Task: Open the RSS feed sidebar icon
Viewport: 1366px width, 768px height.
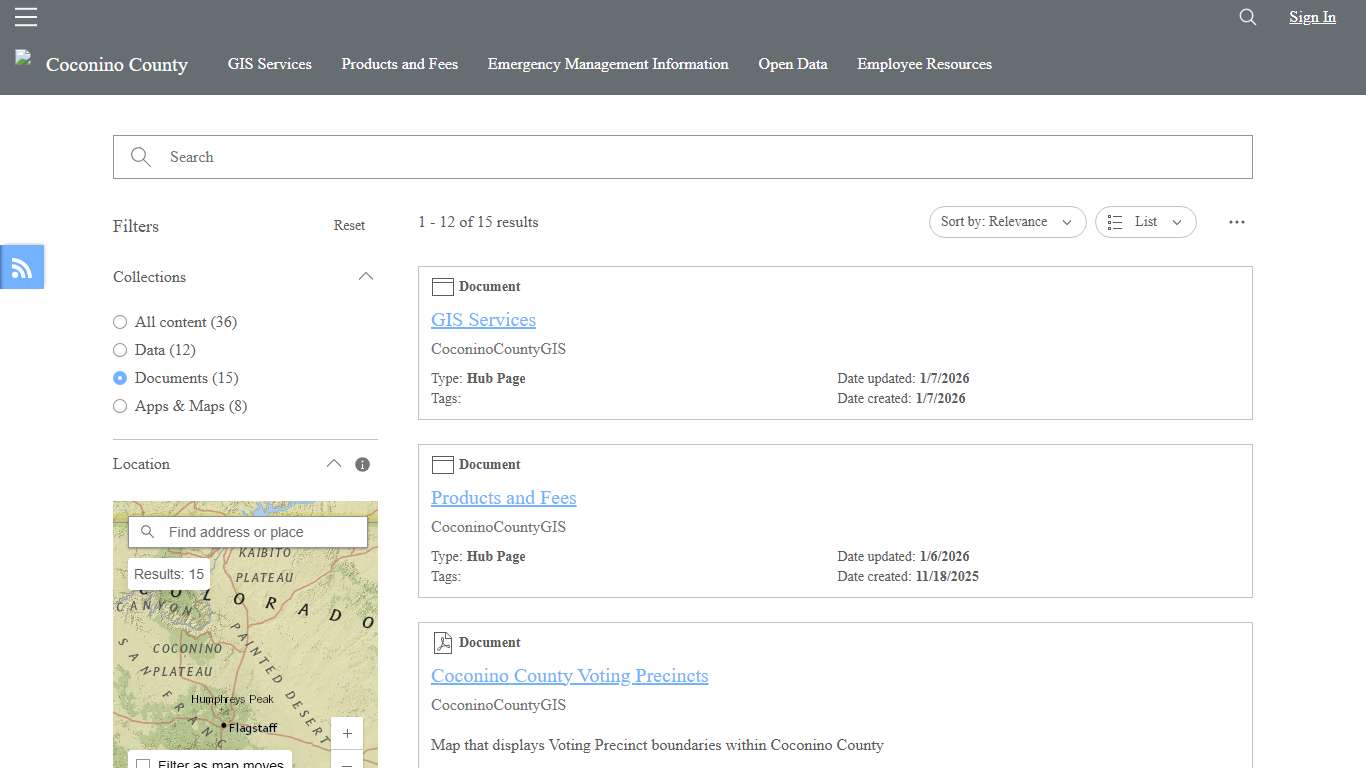Action: pyautogui.click(x=21, y=266)
